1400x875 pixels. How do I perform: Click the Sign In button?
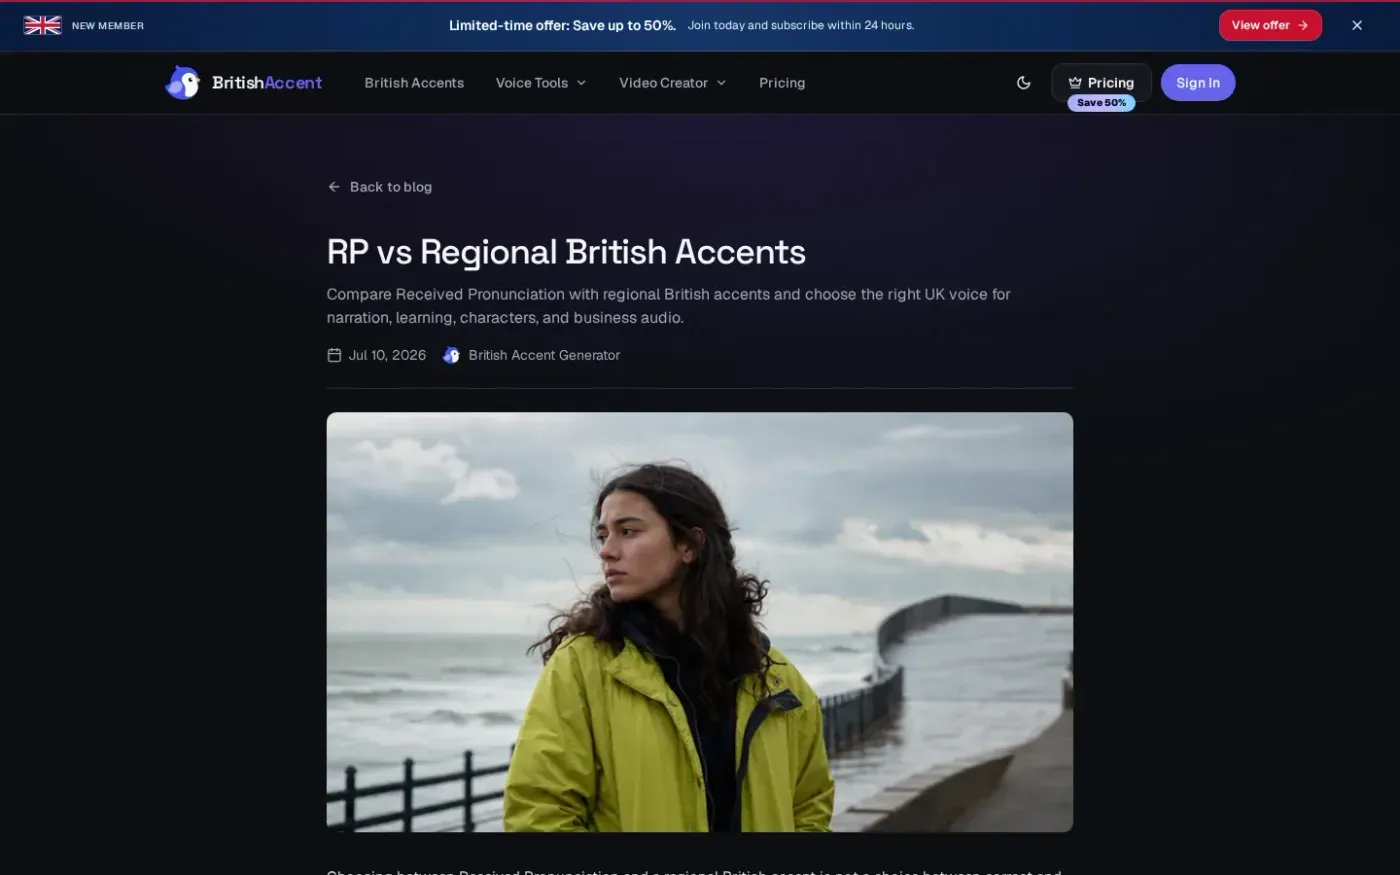1198,83
